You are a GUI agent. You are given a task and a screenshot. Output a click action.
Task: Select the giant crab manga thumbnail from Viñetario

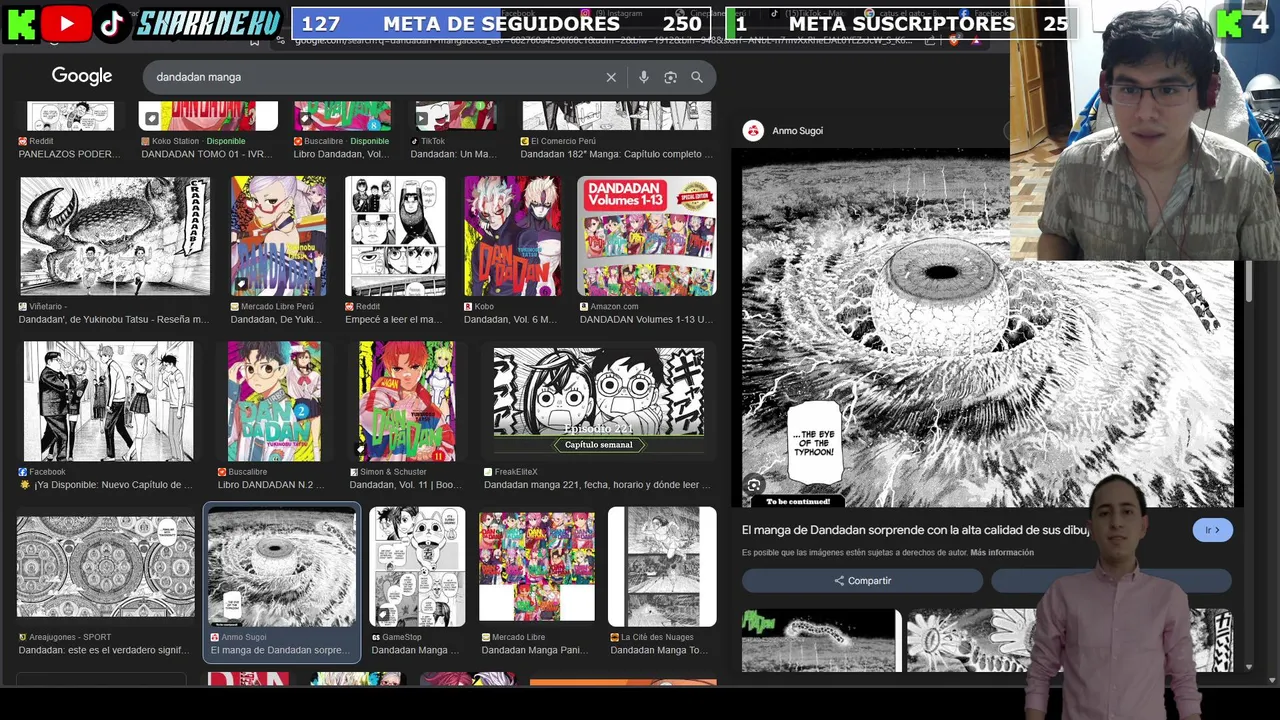(115, 236)
